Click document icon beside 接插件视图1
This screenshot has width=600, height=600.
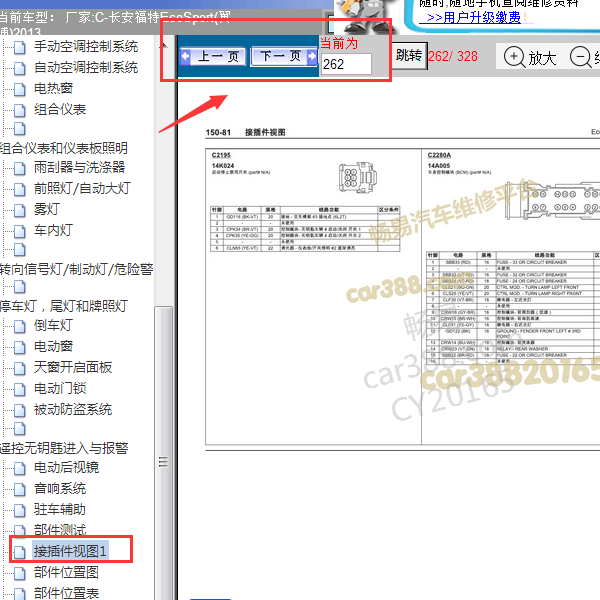click(x=20, y=553)
